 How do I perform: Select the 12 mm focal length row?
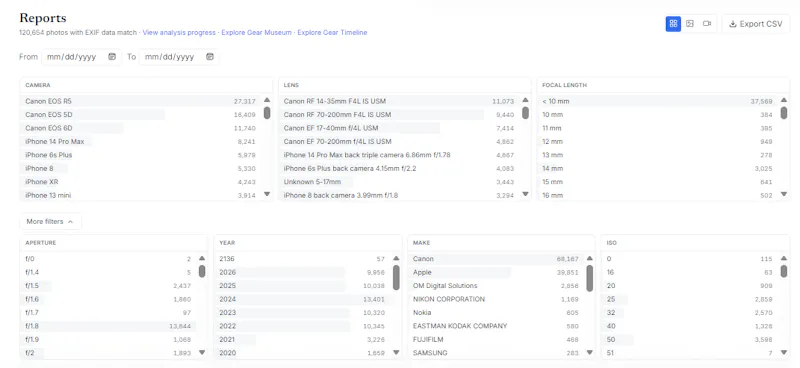pos(657,141)
